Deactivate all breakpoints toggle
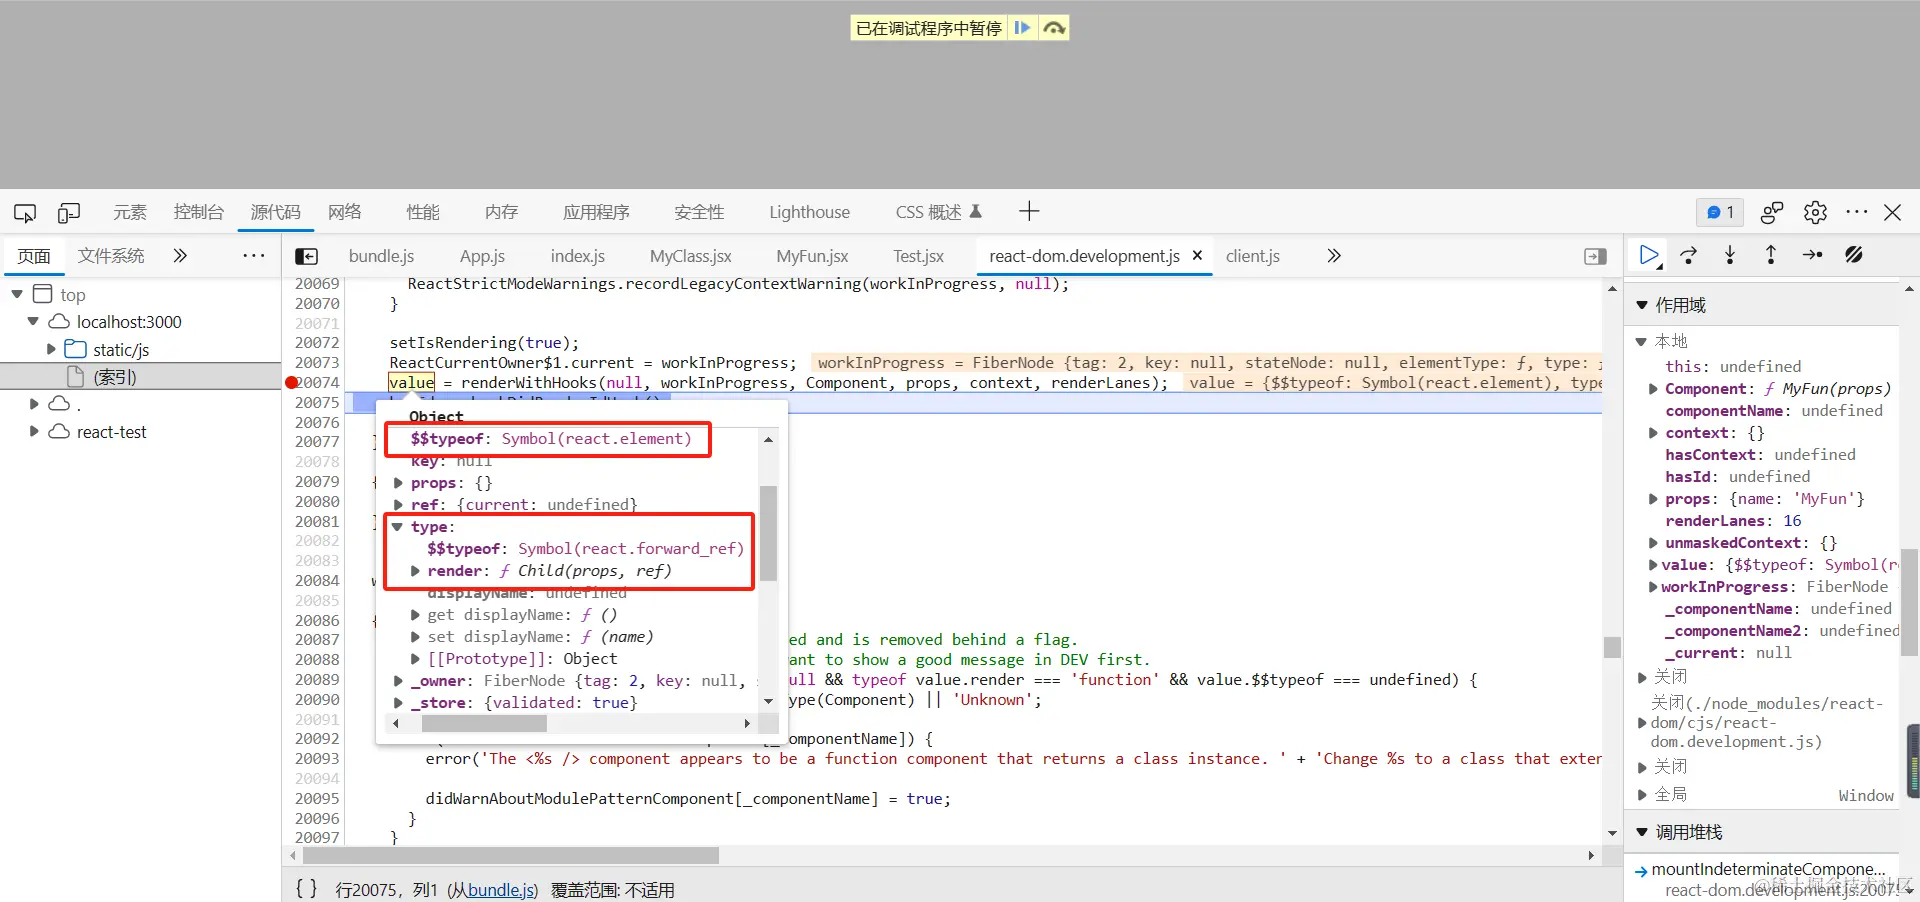1920x902 pixels. [x=1854, y=255]
